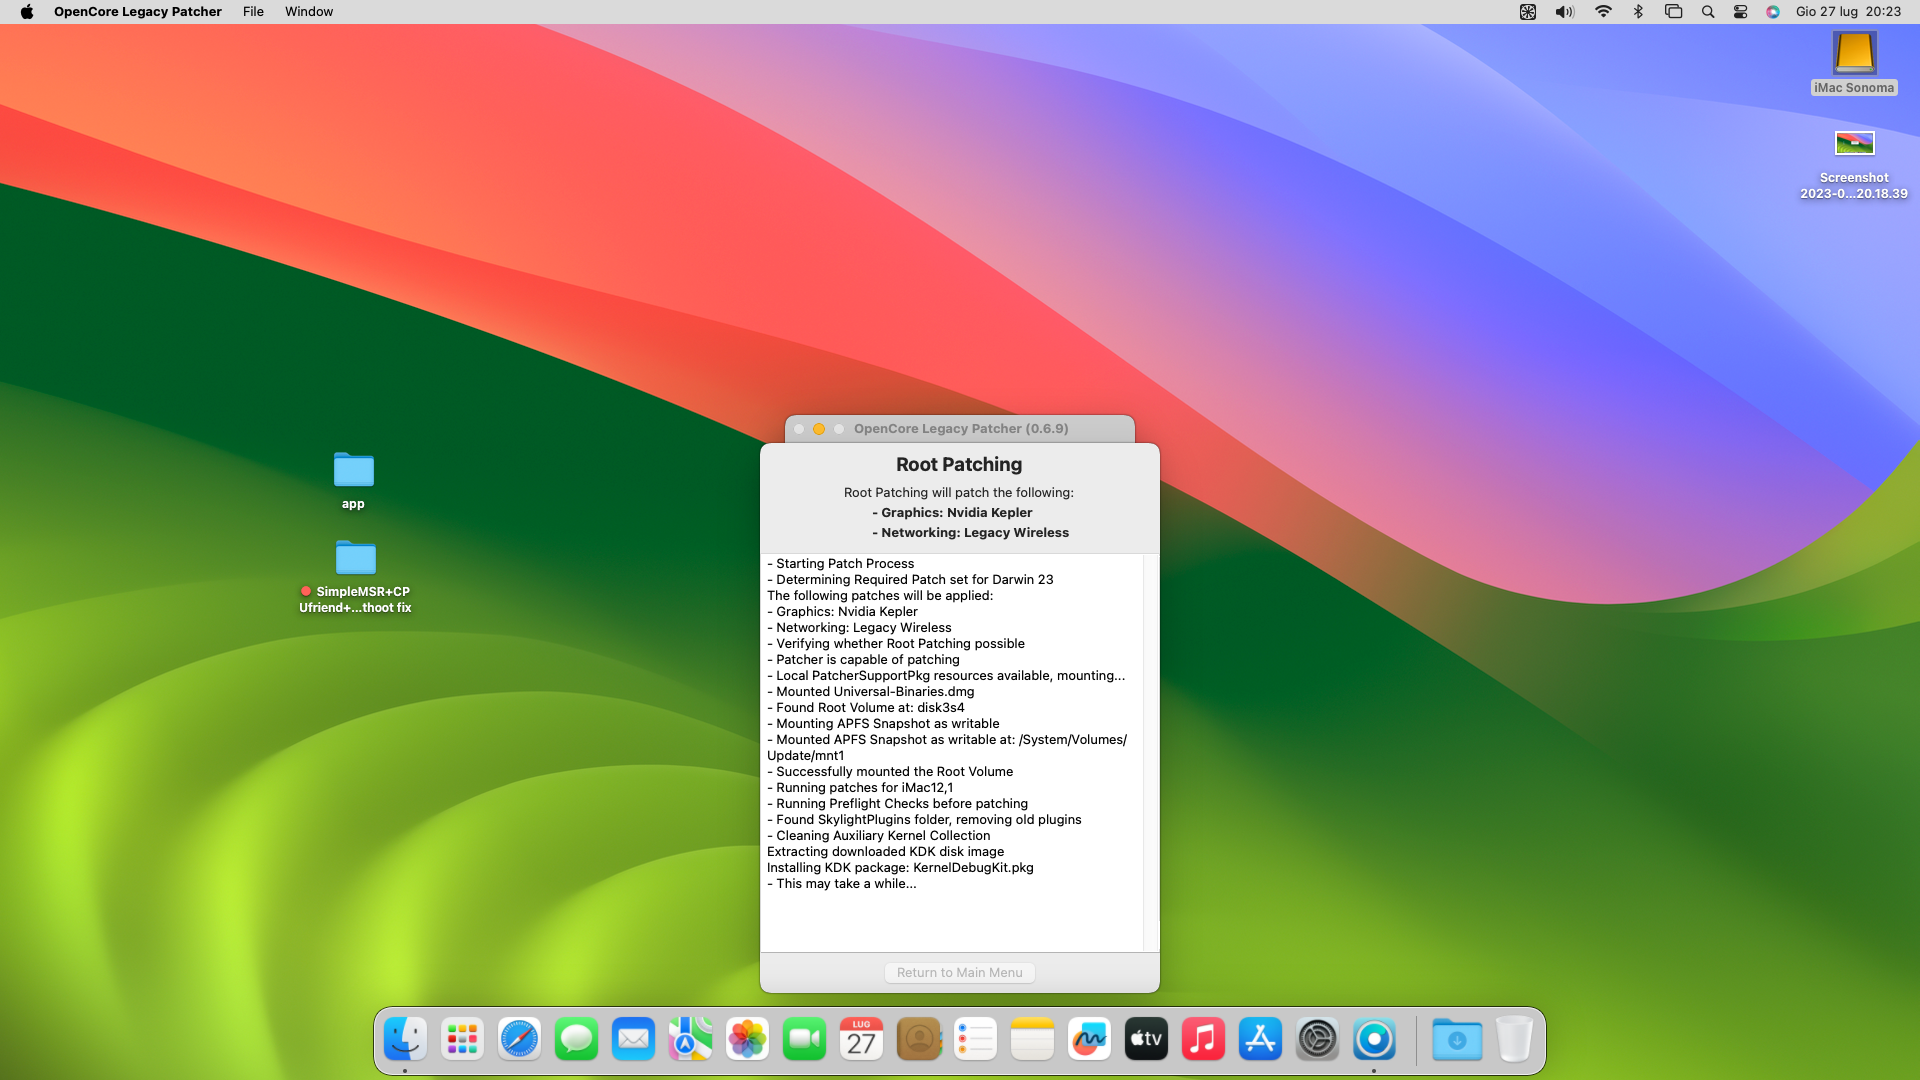Open Control Center in menu bar
1920x1080 pixels.
1740,12
